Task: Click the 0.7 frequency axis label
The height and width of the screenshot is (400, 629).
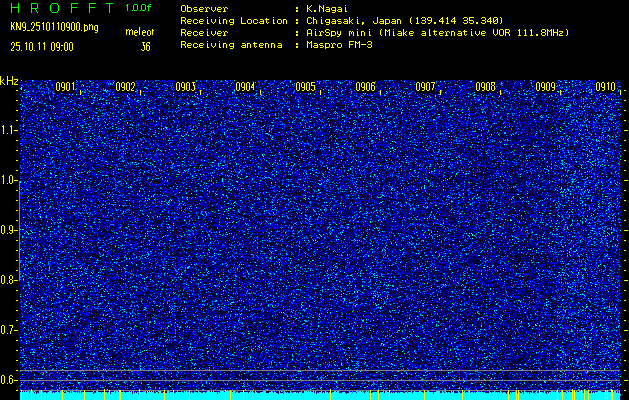Action: coord(9,329)
